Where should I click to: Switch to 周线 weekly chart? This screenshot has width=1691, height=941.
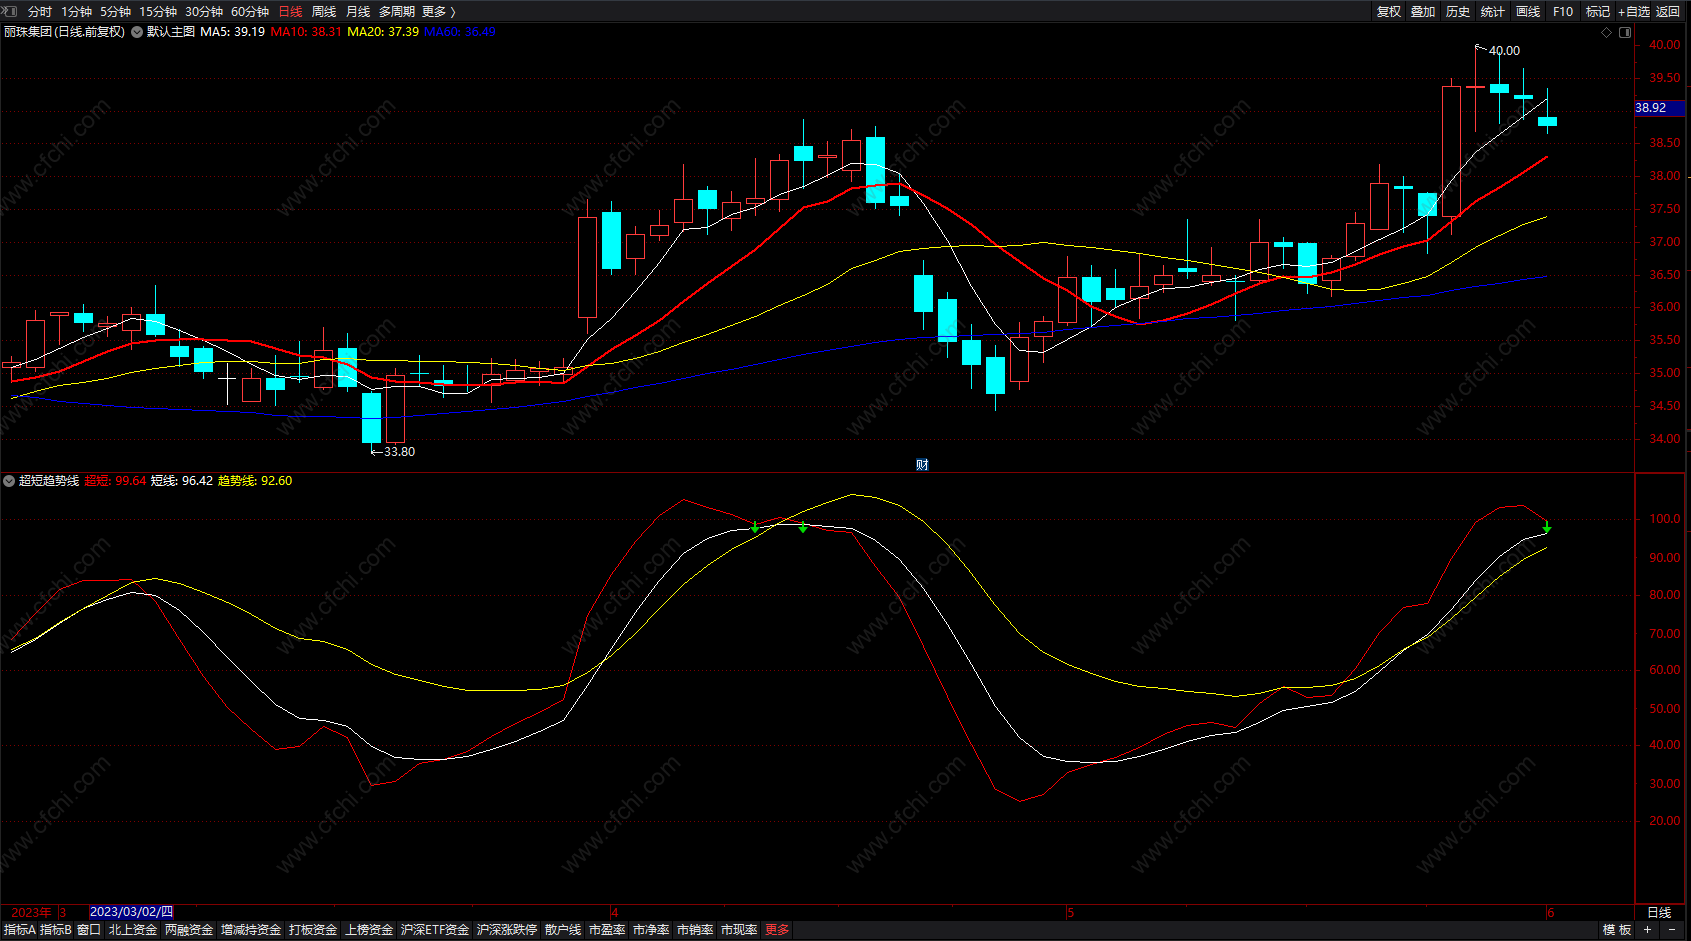324,12
